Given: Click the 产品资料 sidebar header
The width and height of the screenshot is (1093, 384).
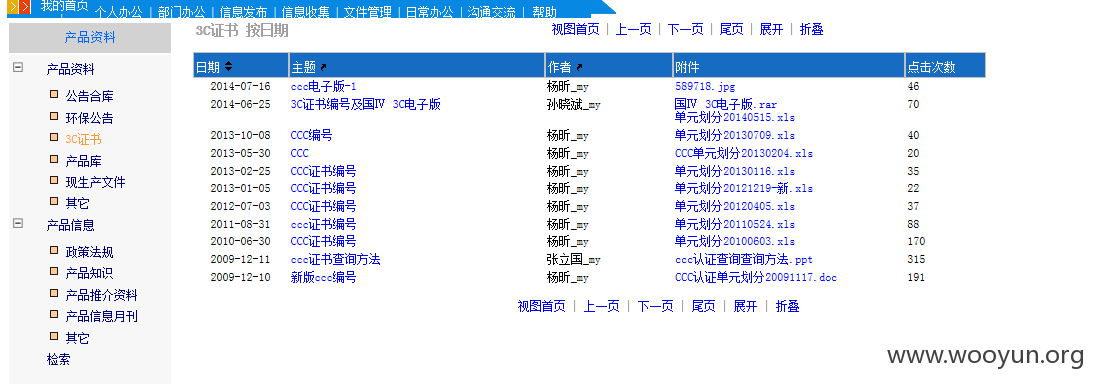Looking at the screenshot, I should pos(90,38).
